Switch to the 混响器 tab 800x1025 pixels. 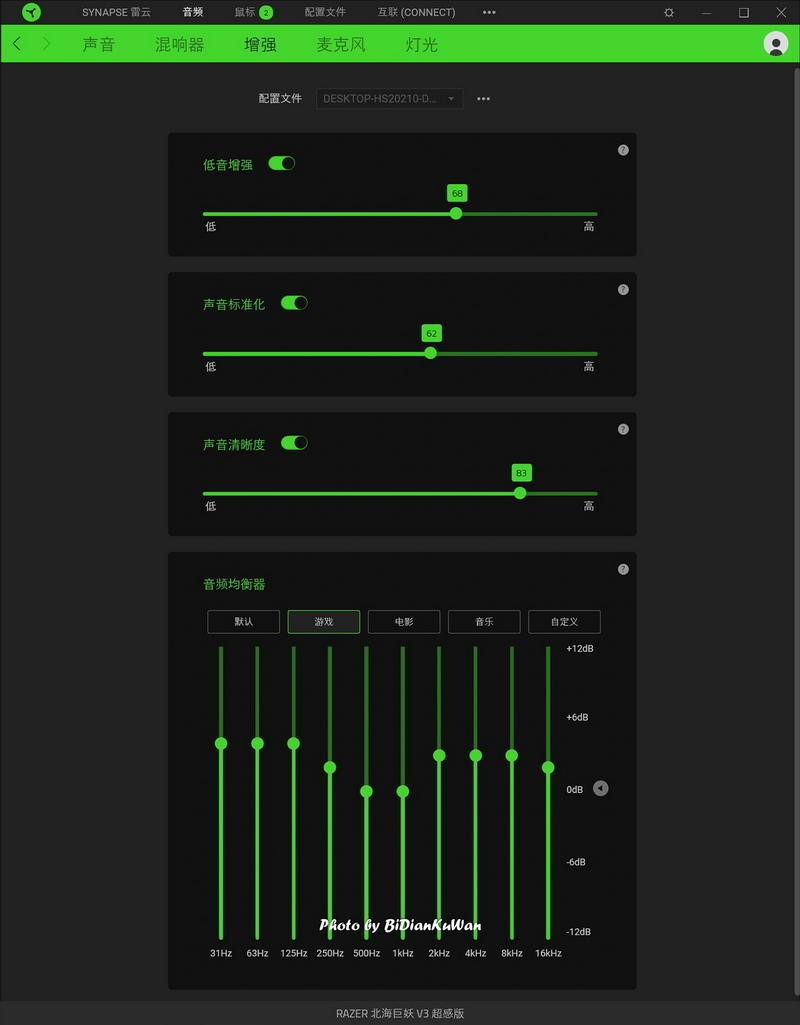coord(180,44)
